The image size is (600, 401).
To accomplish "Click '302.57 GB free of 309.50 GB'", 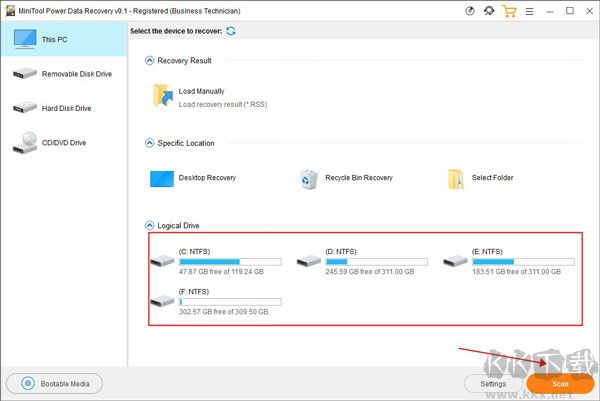I will pos(223,312).
